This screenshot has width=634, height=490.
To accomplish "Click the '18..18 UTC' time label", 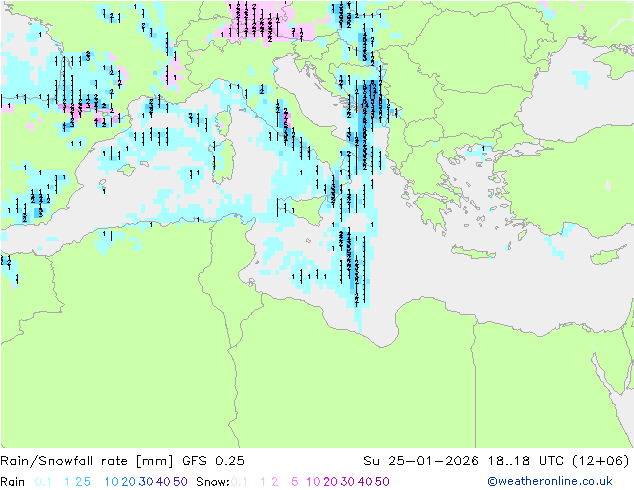I will 526,461.
